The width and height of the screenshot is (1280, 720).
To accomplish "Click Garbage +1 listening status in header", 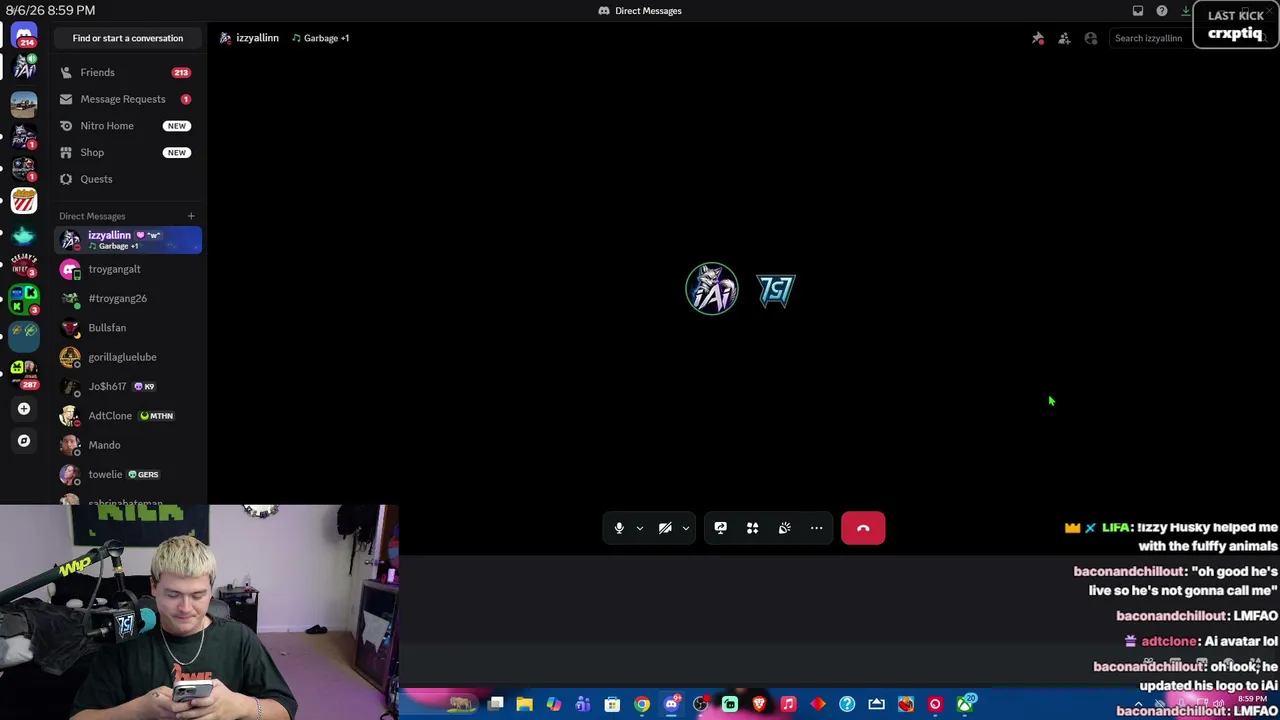I will pyautogui.click(x=321, y=38).
